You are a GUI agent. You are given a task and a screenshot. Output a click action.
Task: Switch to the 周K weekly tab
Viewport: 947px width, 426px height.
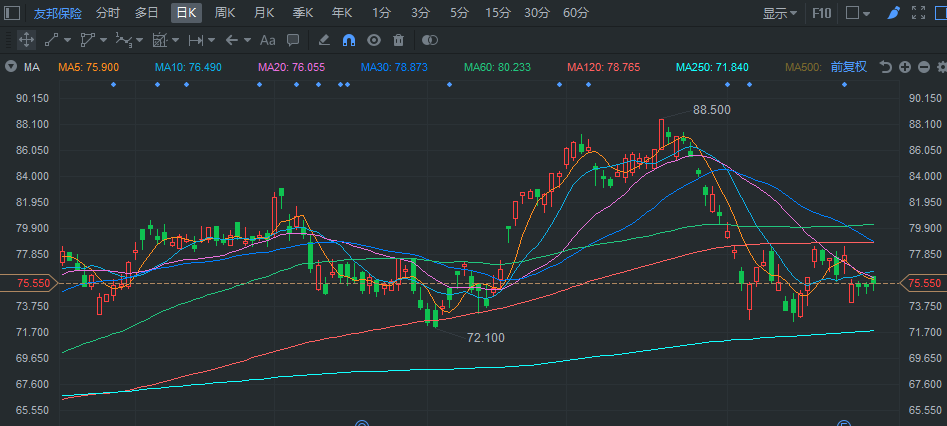225,13
